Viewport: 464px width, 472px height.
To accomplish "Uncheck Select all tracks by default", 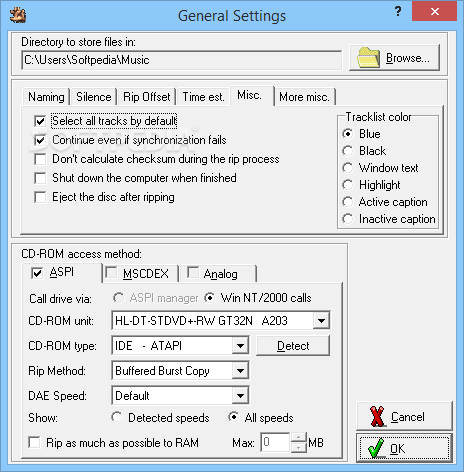I will click(40, 121).
